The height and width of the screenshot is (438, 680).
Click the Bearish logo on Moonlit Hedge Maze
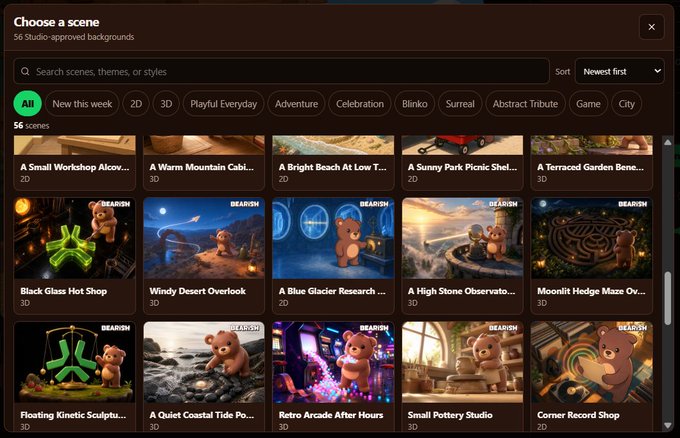click(632, 204)
